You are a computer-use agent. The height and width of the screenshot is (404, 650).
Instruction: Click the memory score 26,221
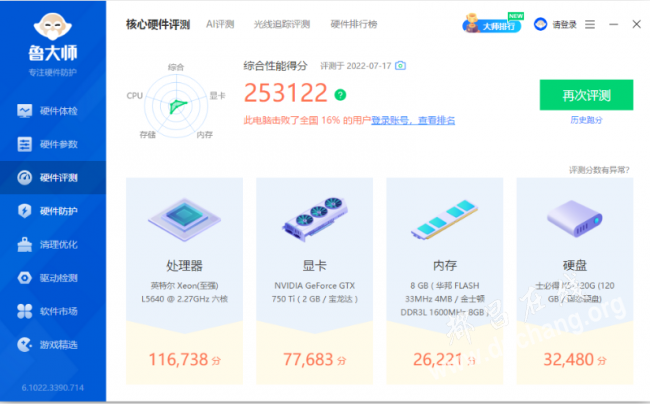pos(438,359)
